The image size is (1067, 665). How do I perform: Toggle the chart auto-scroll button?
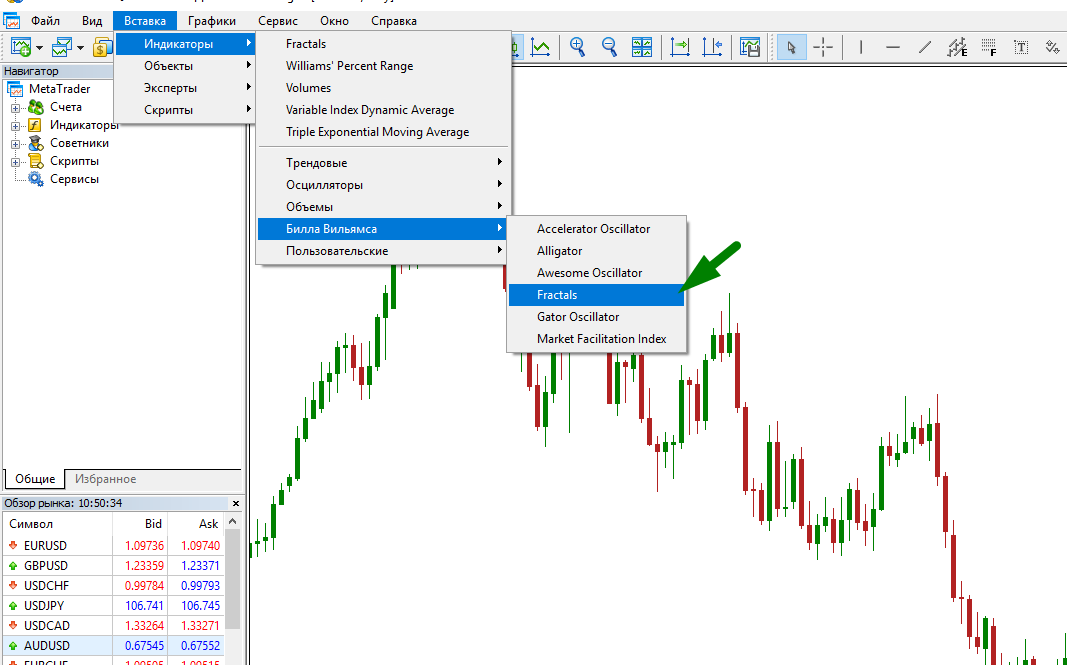click(680, 47)
